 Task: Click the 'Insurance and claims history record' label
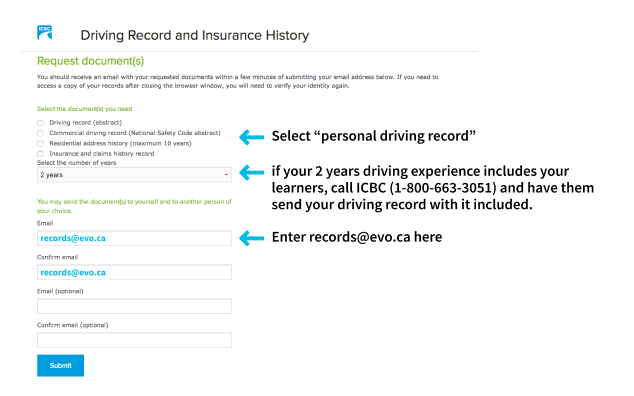pyautogui.click(x=102, y=154)
